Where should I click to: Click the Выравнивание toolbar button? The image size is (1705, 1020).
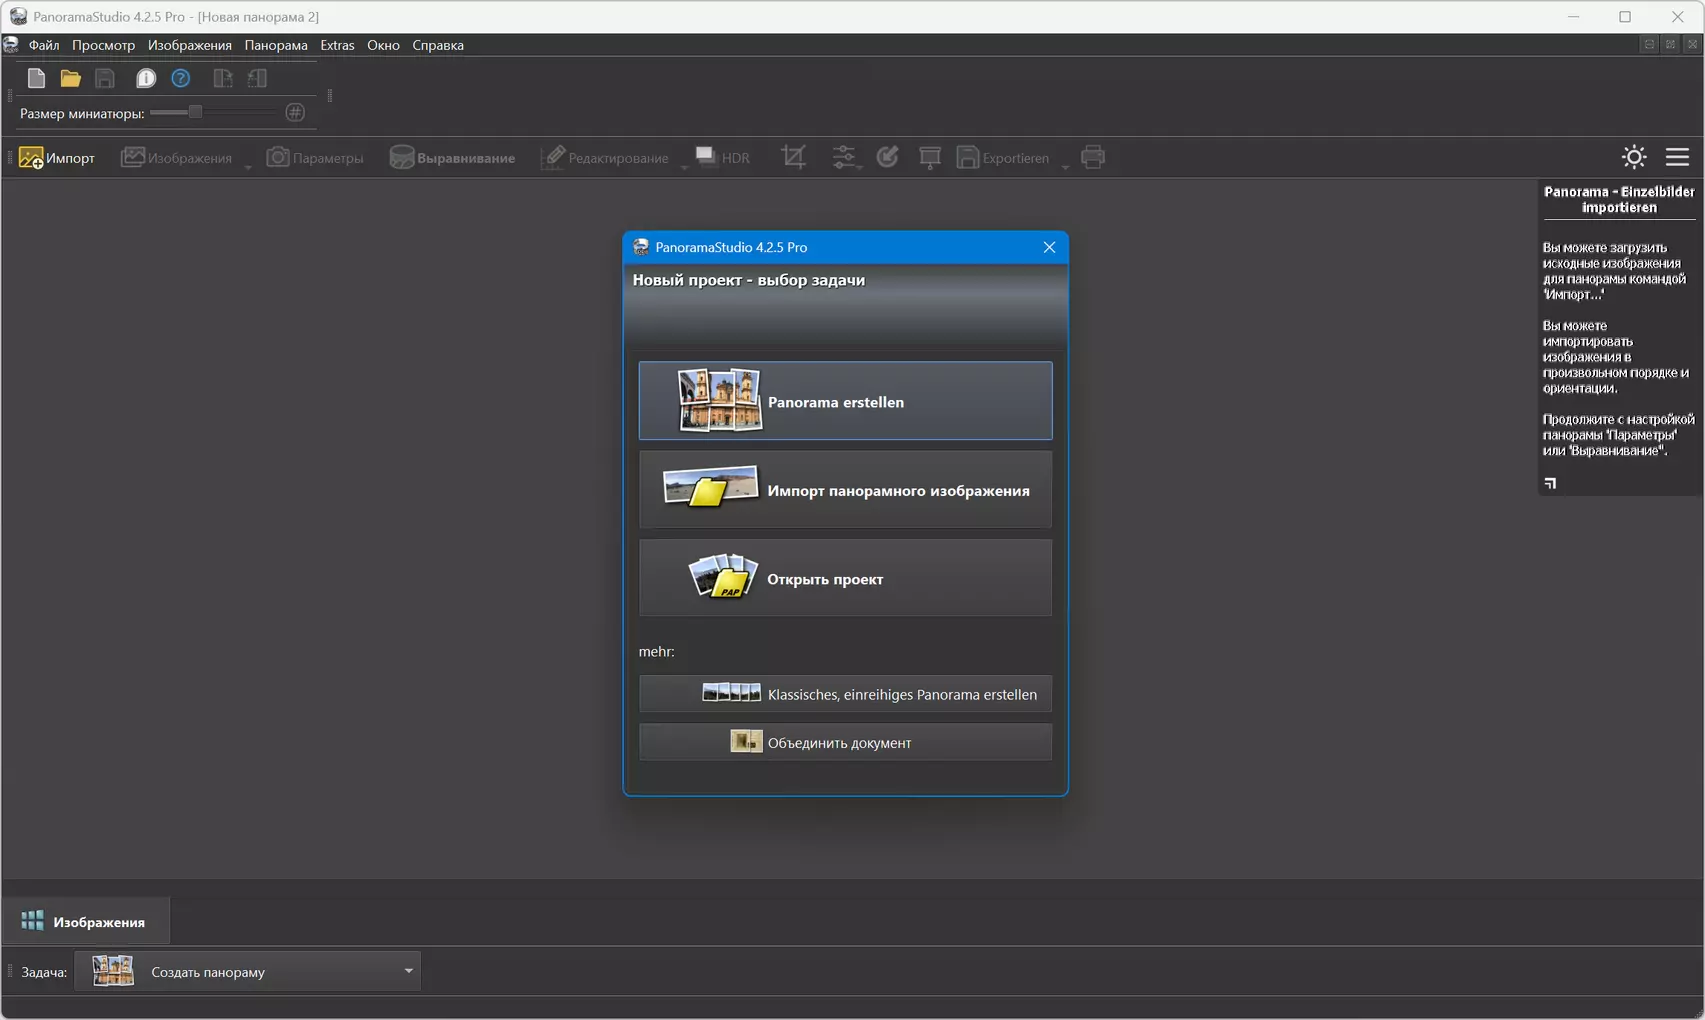(x=452, y=157)
